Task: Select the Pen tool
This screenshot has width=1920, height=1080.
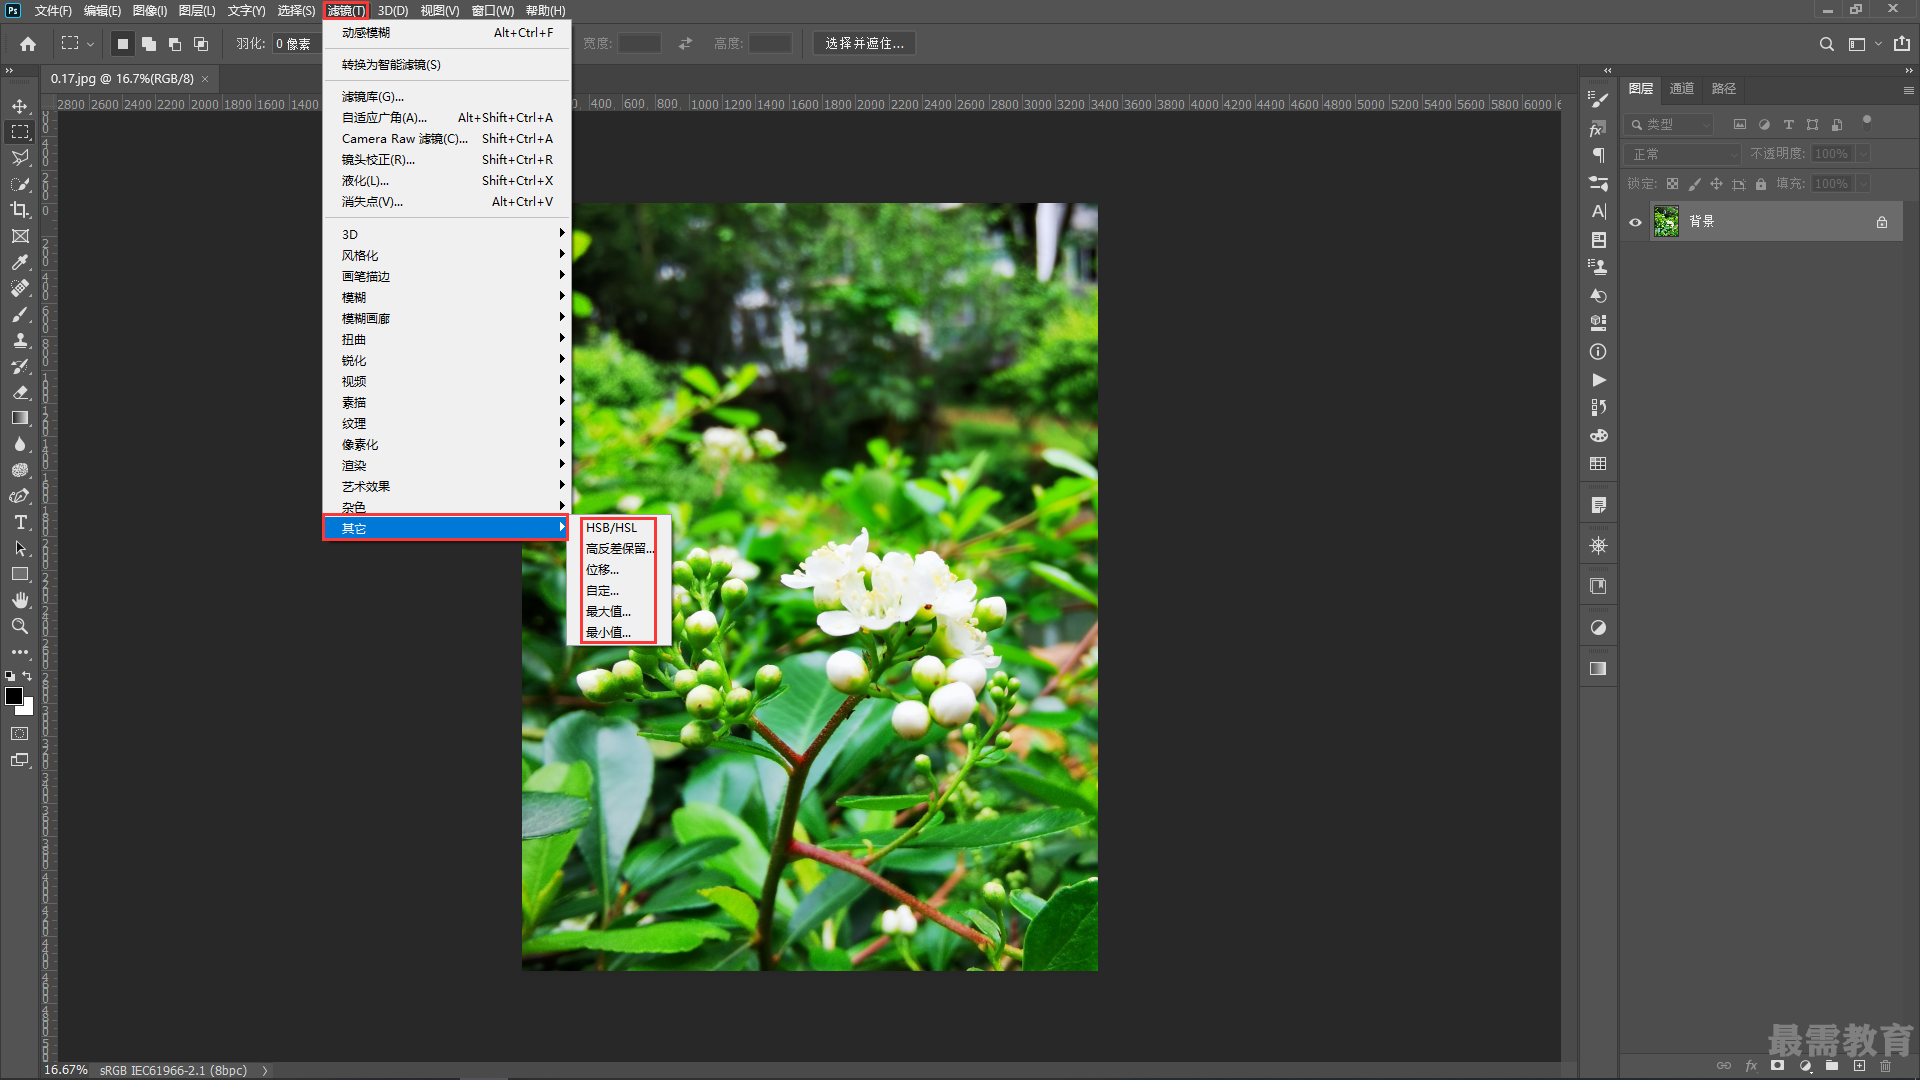Action: click(x=20, y=496)
